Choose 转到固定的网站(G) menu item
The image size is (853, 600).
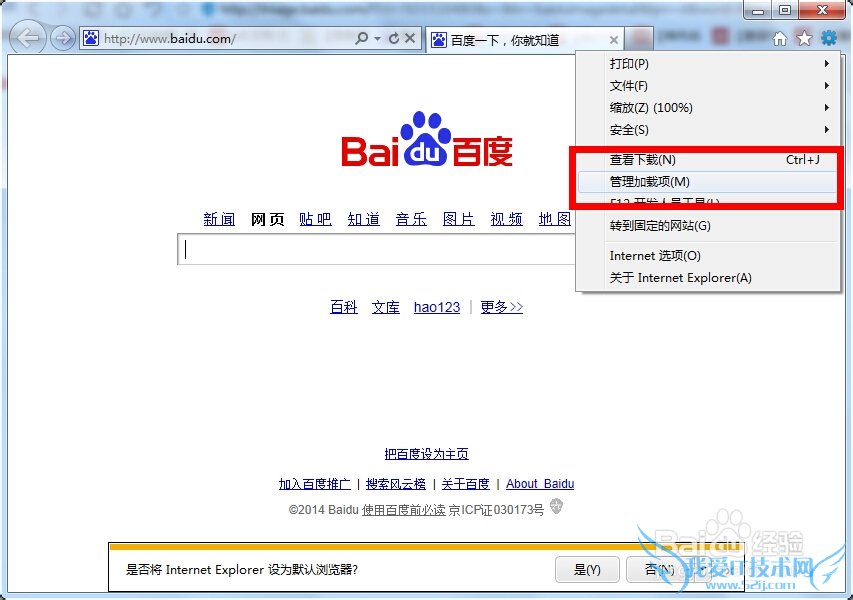(708, 226)
